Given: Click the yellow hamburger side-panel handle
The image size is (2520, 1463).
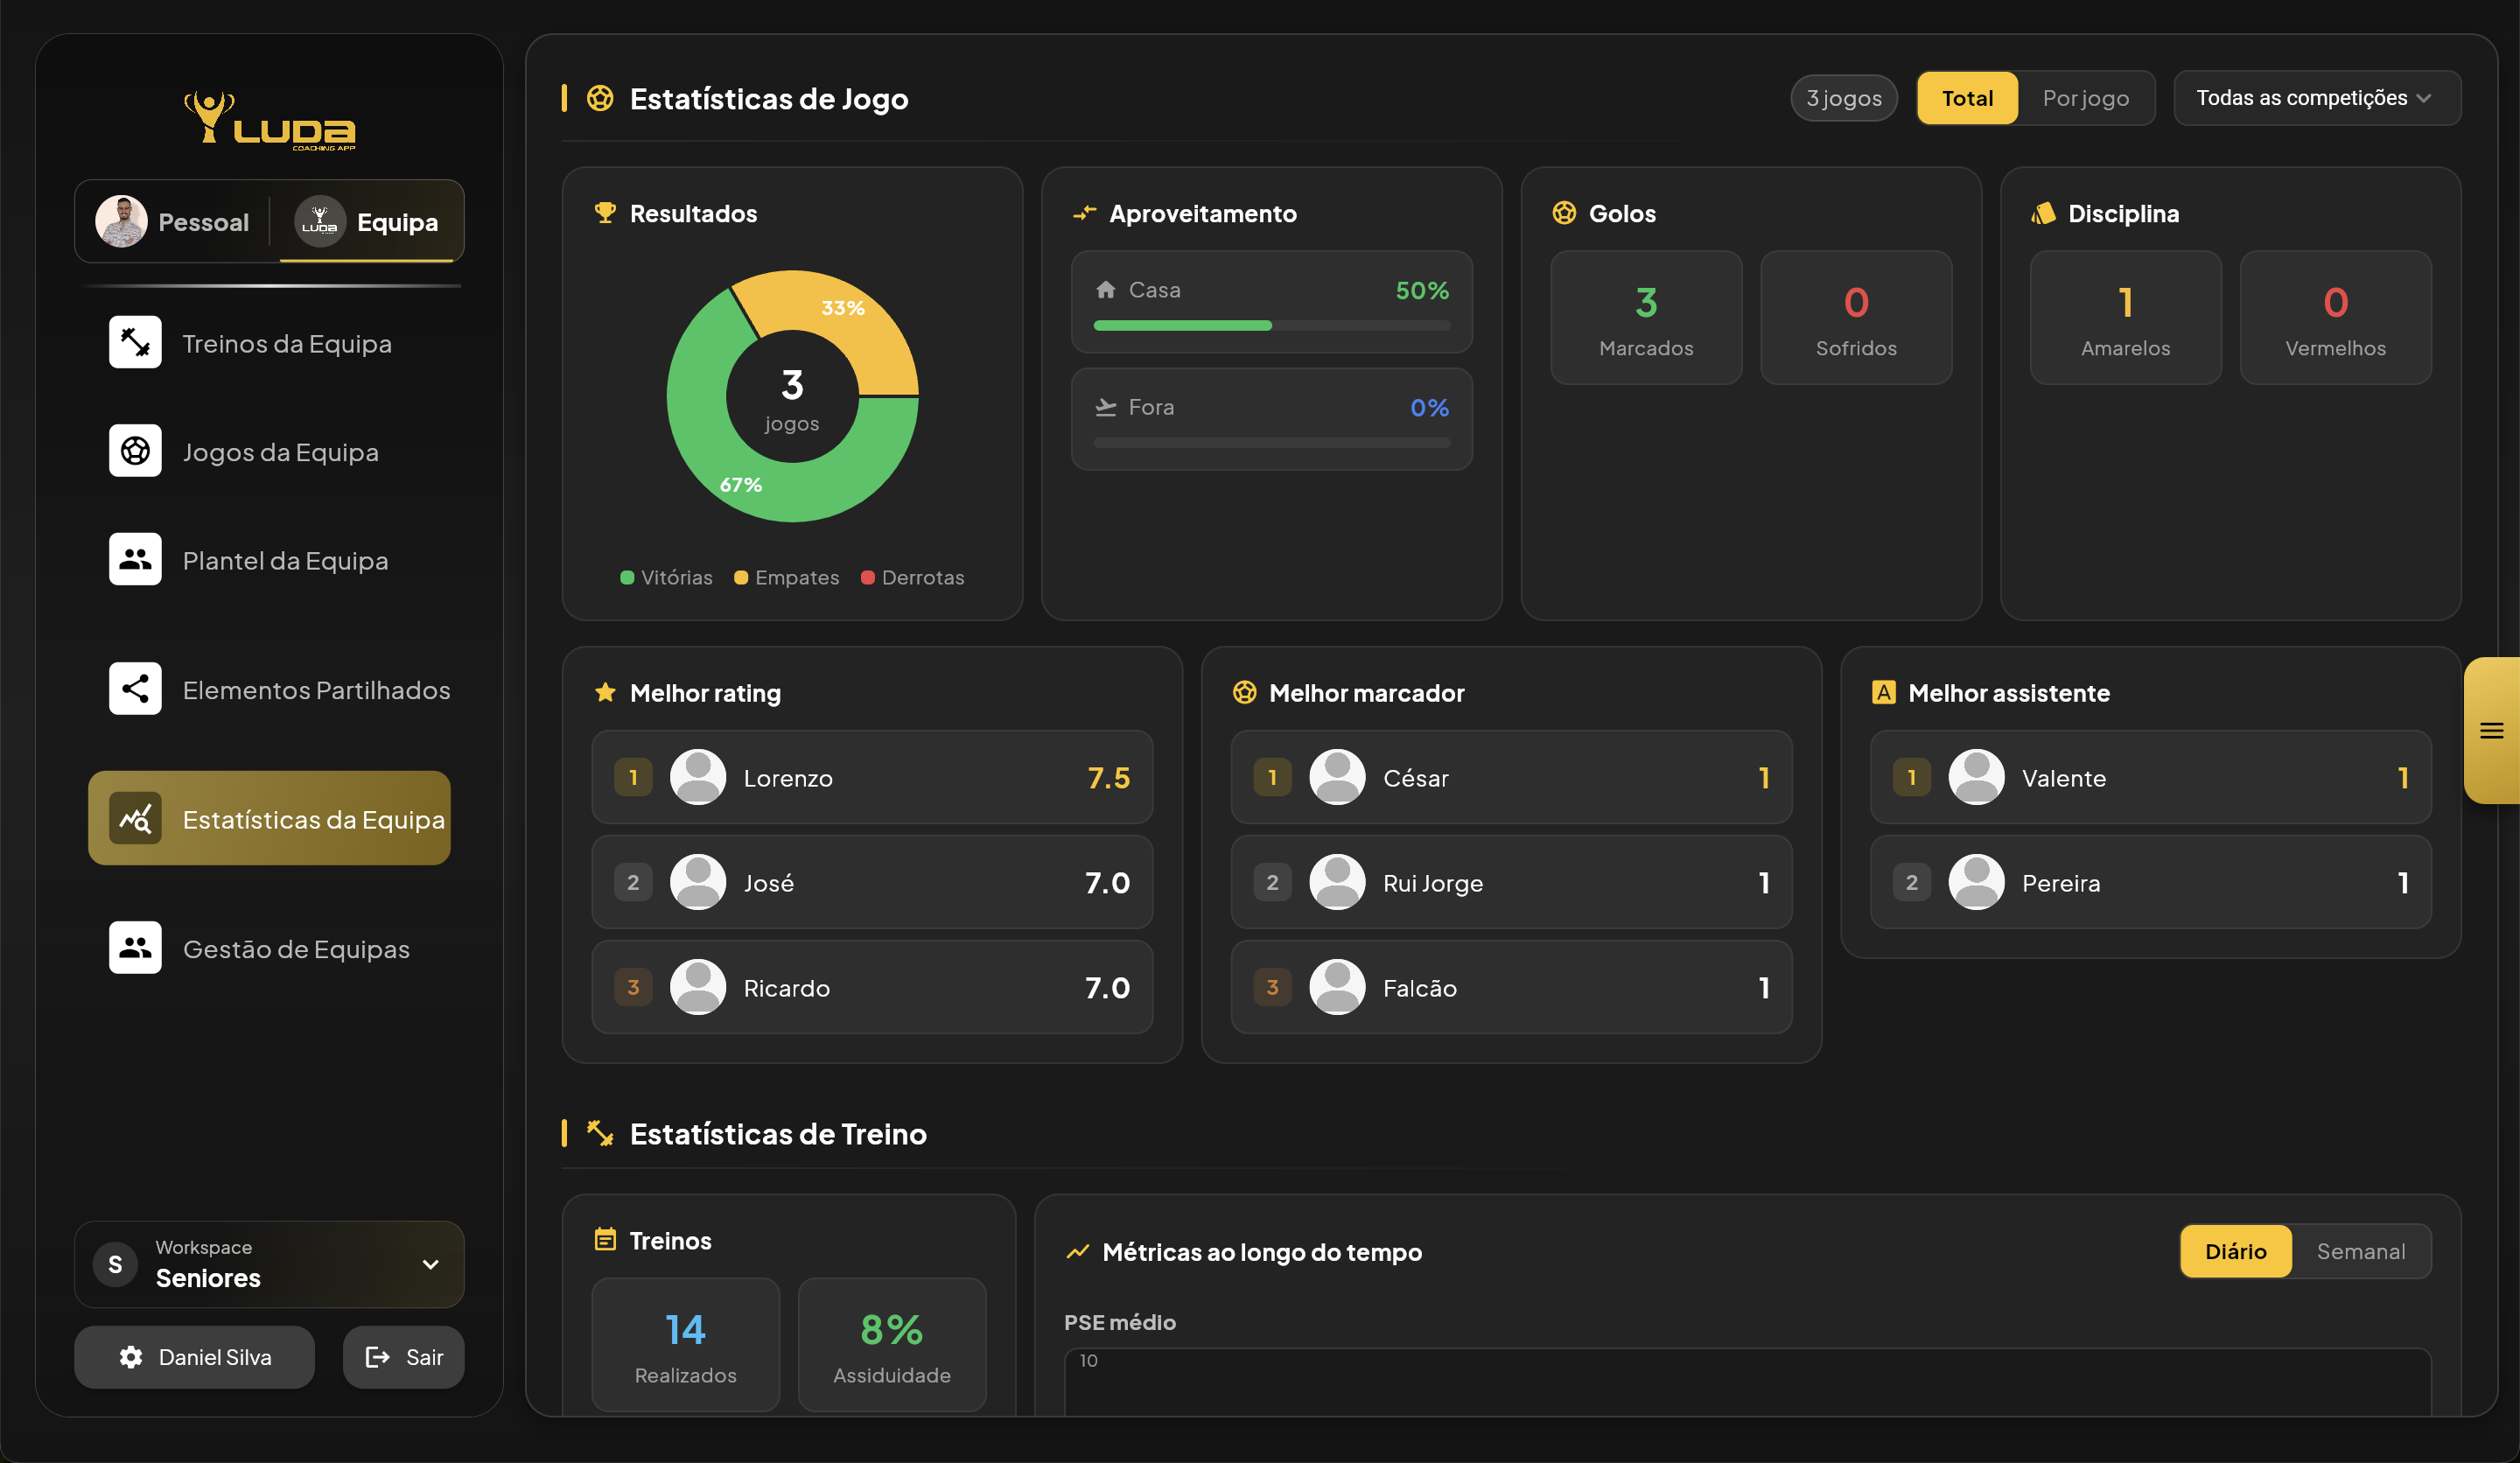Looking at the screenshot, I should click(x=2490, y=731).
